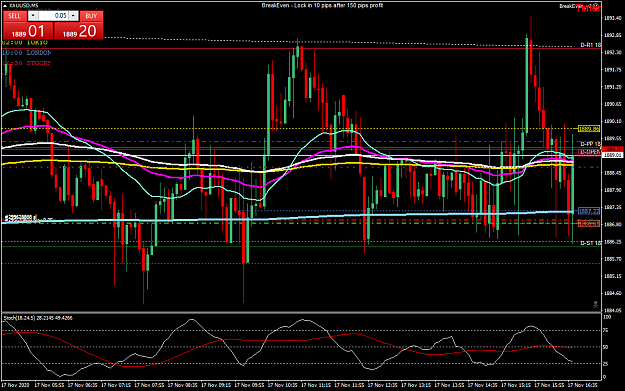Click the red 1889.20 ask price marker
Image resolution: width=625 pixels, height=391 pixels.
pos(613,149)
